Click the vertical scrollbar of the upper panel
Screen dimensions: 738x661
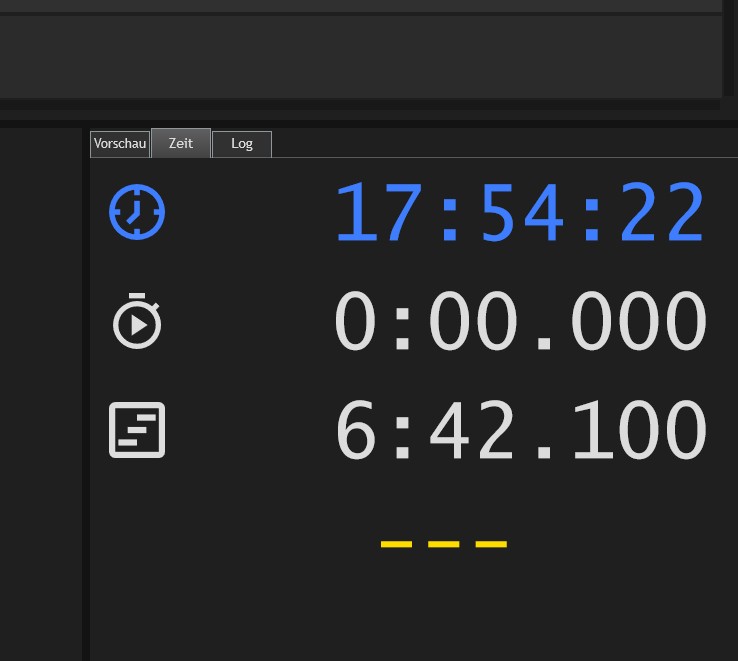(x=729, y=48)
